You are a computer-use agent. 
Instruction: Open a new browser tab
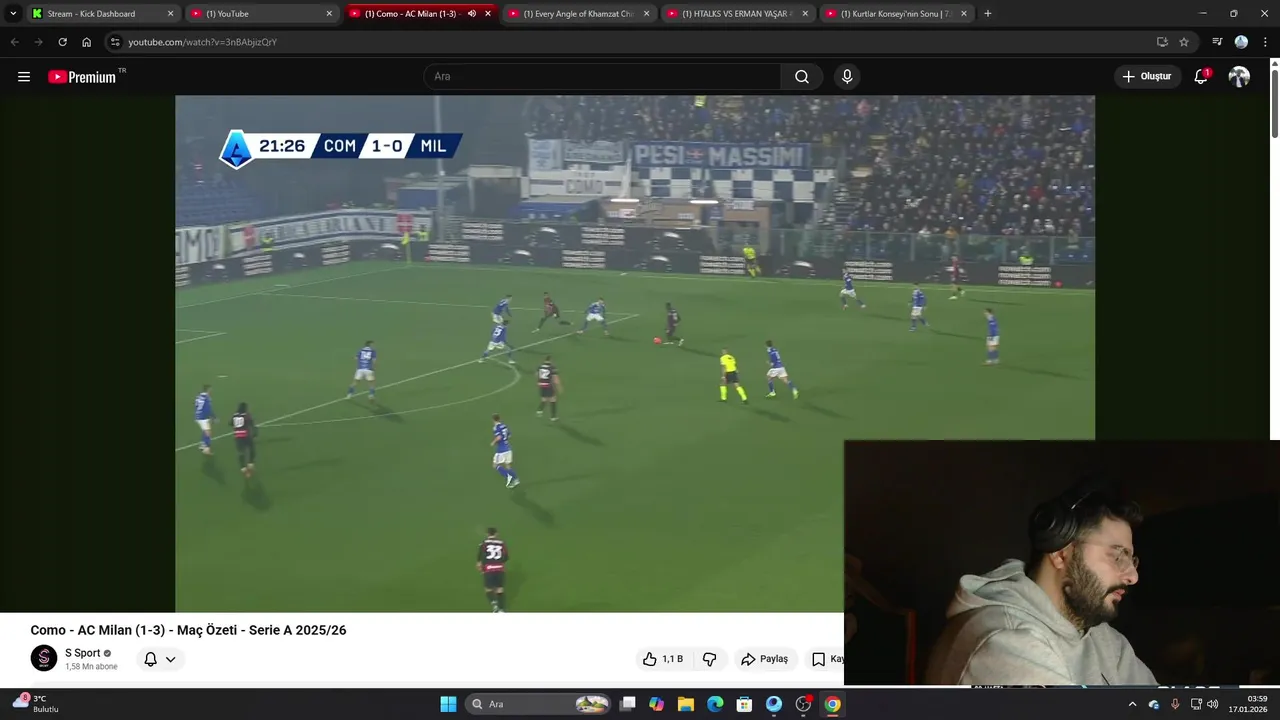(988, 14)
